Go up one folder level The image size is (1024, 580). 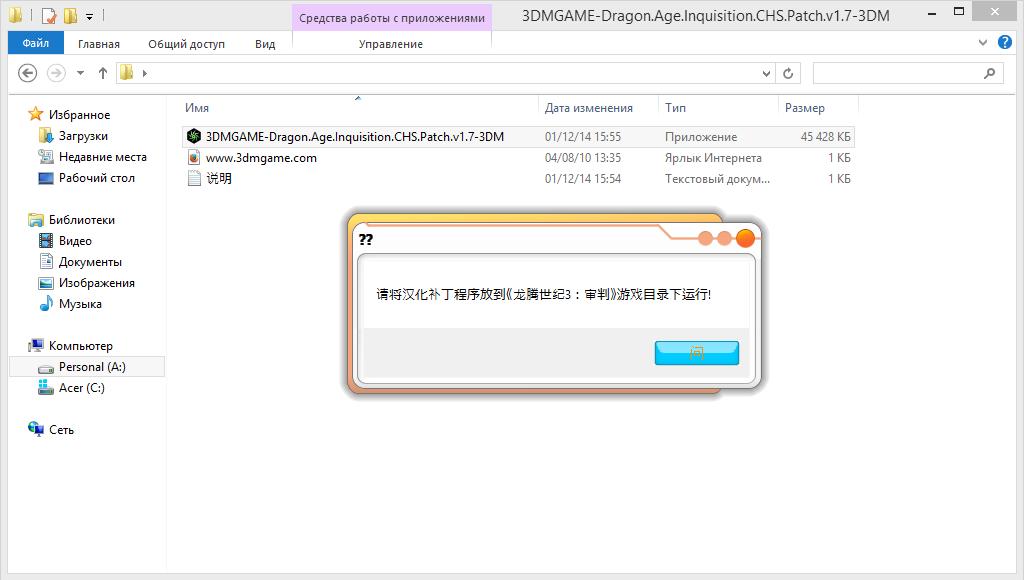tap(103, 73)
